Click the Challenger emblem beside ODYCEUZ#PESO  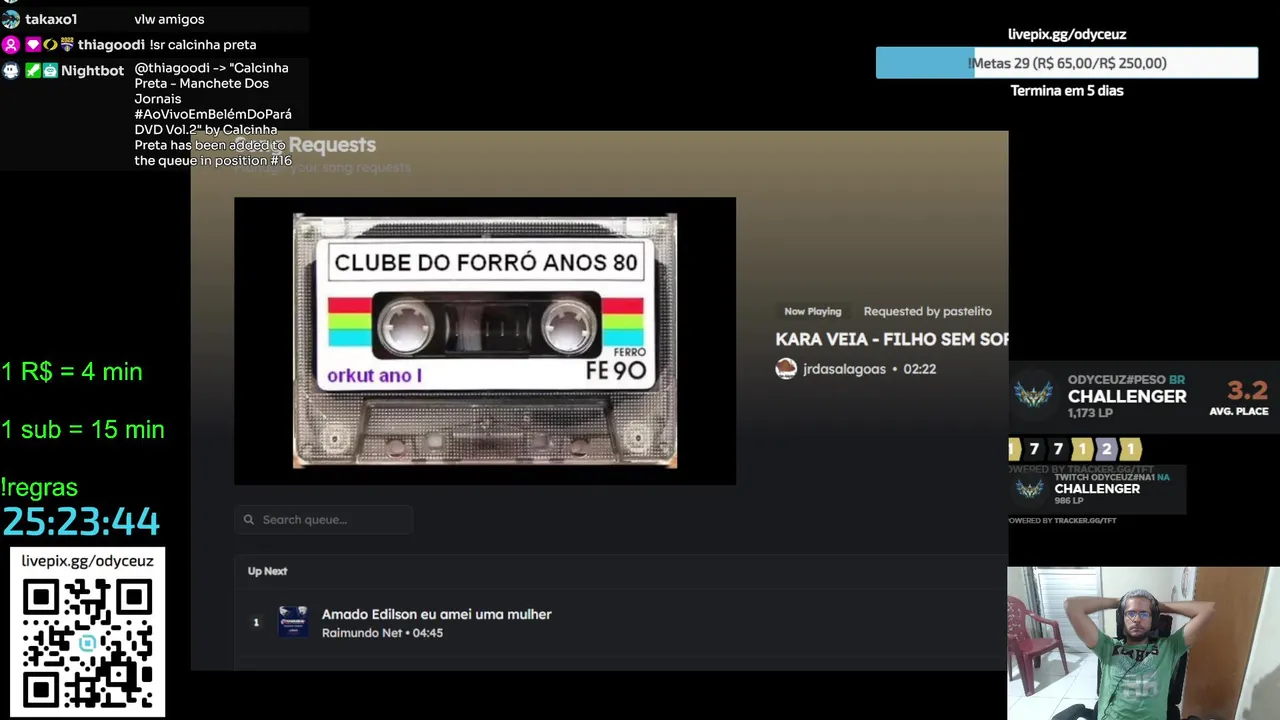[x=1033, y=395]
